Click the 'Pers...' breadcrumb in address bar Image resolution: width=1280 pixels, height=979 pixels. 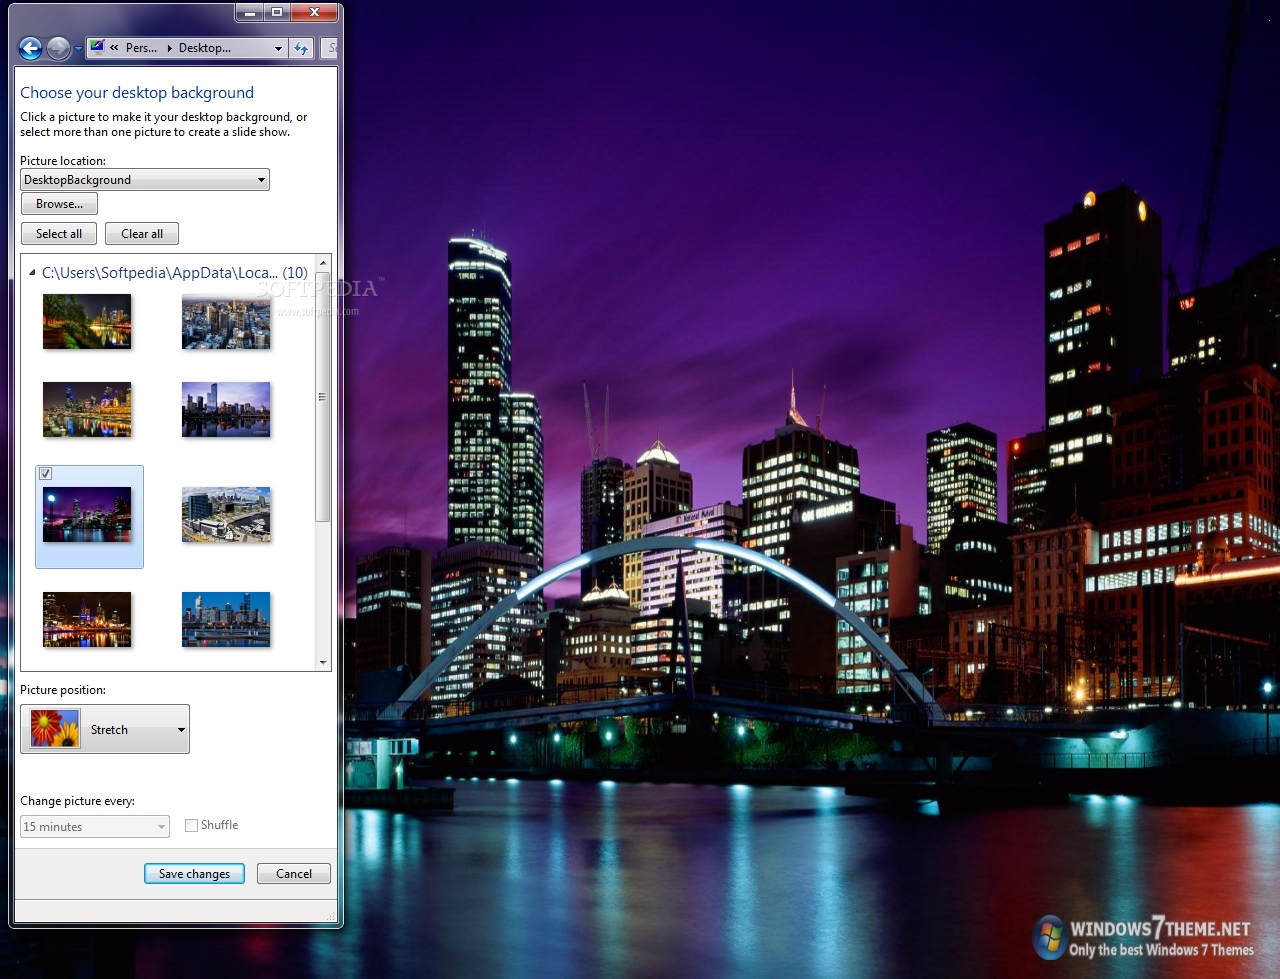point(141,48)
